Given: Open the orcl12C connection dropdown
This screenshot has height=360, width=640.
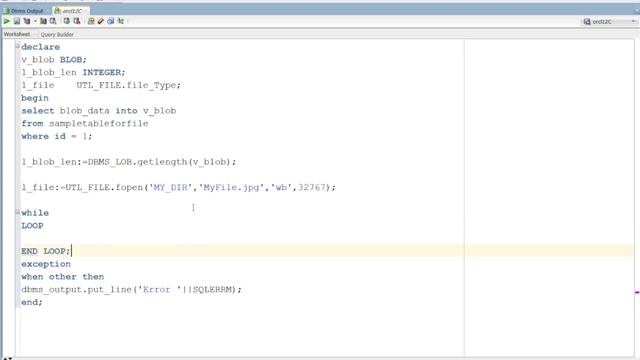Looking at the screenshot, I should pos(633,21).
